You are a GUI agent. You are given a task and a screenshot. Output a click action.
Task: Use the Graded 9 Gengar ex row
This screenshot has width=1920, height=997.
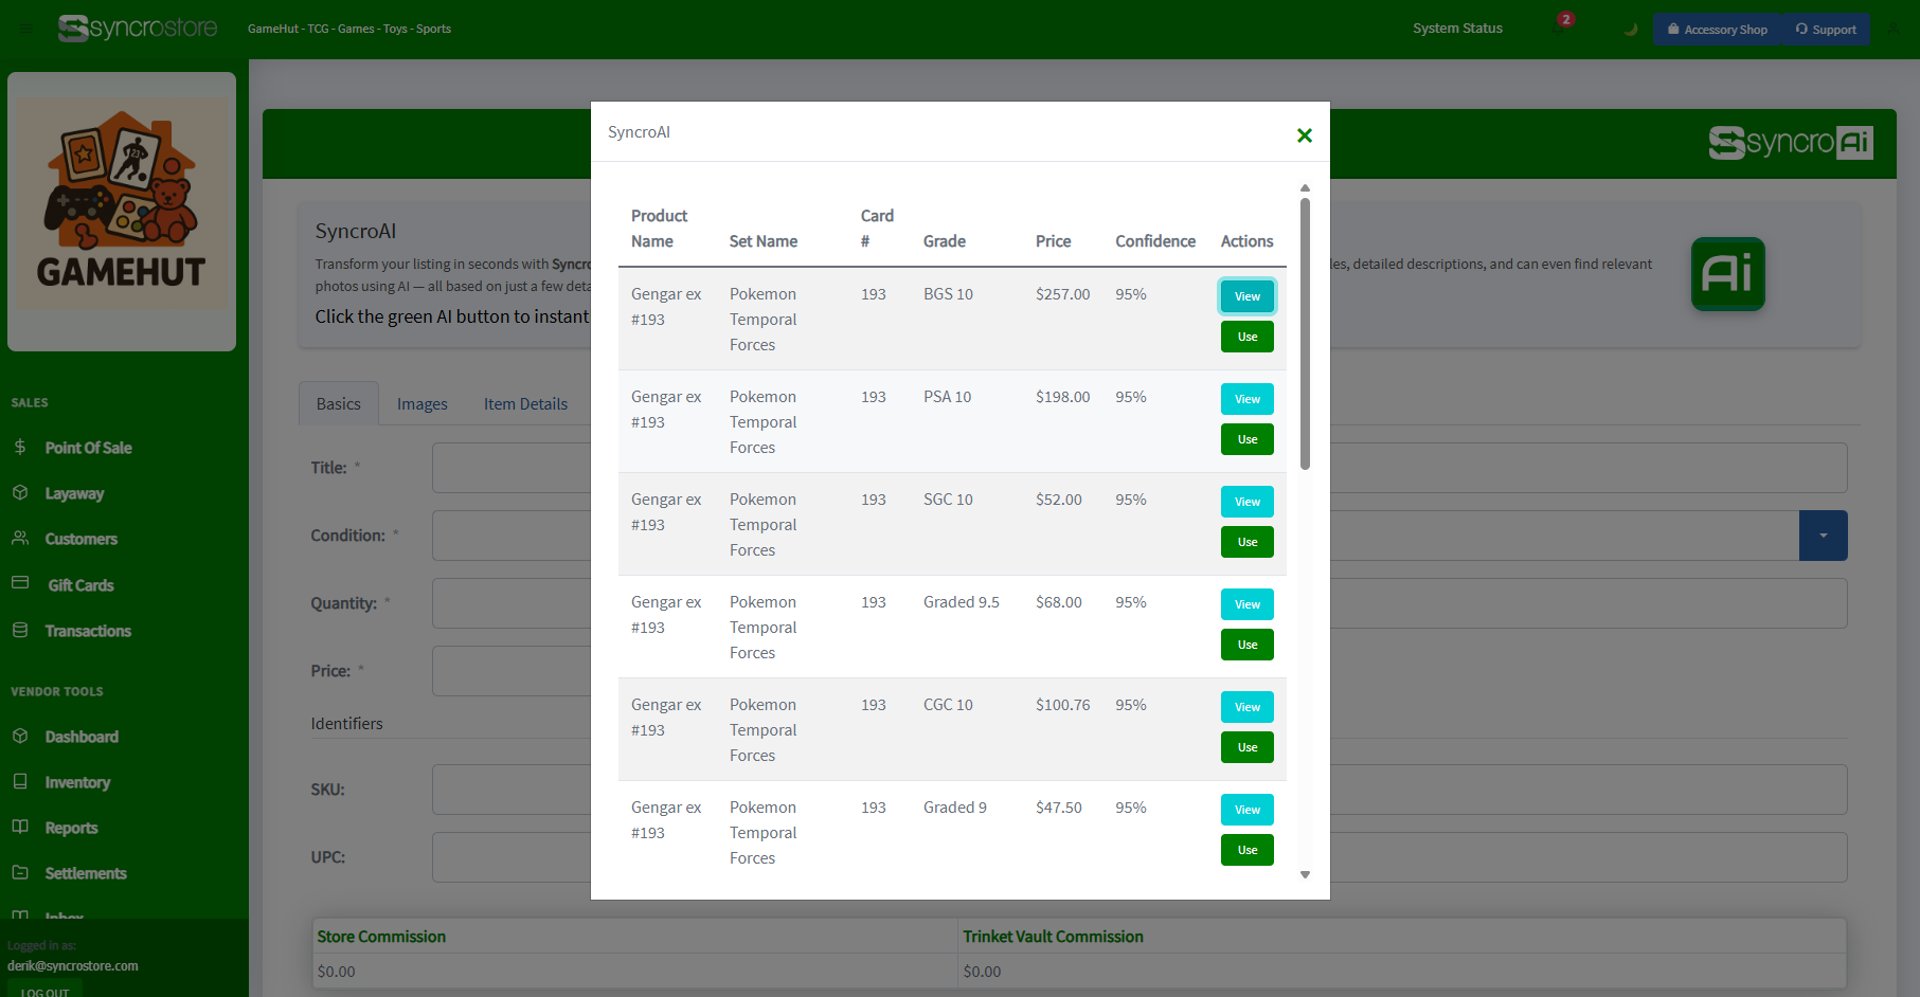(1247, 850)
